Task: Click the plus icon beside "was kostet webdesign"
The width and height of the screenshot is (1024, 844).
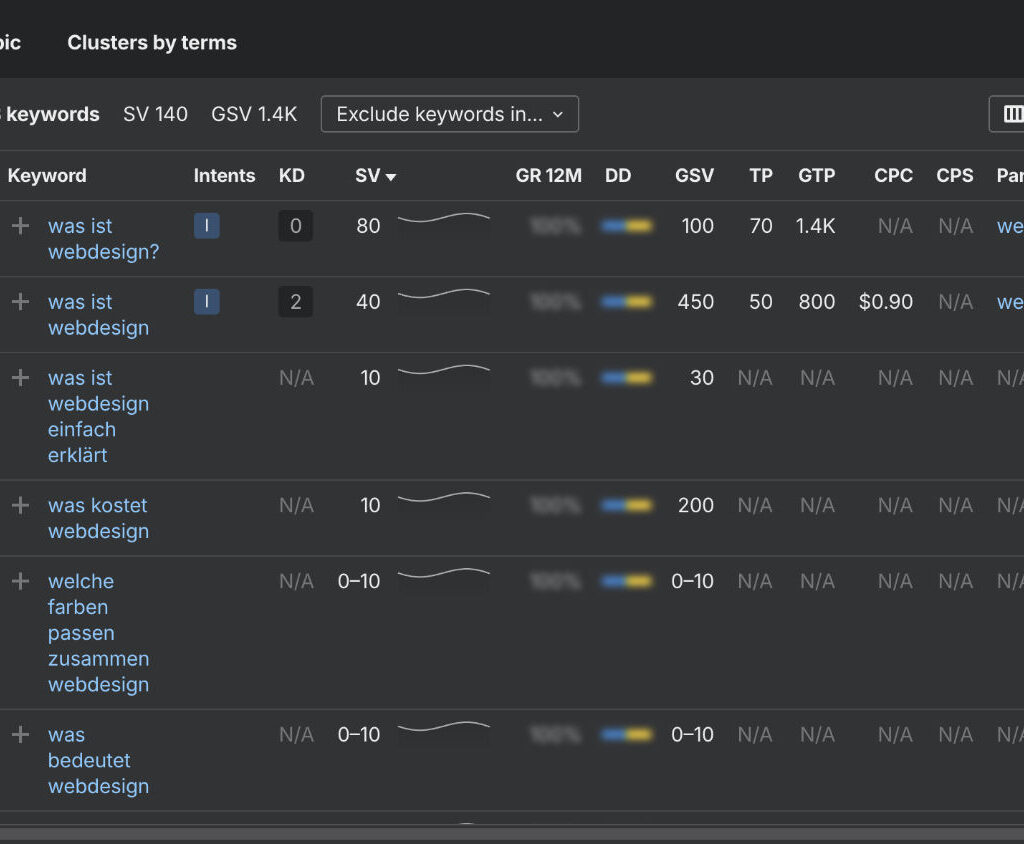Action: click(x=20, y=505)
